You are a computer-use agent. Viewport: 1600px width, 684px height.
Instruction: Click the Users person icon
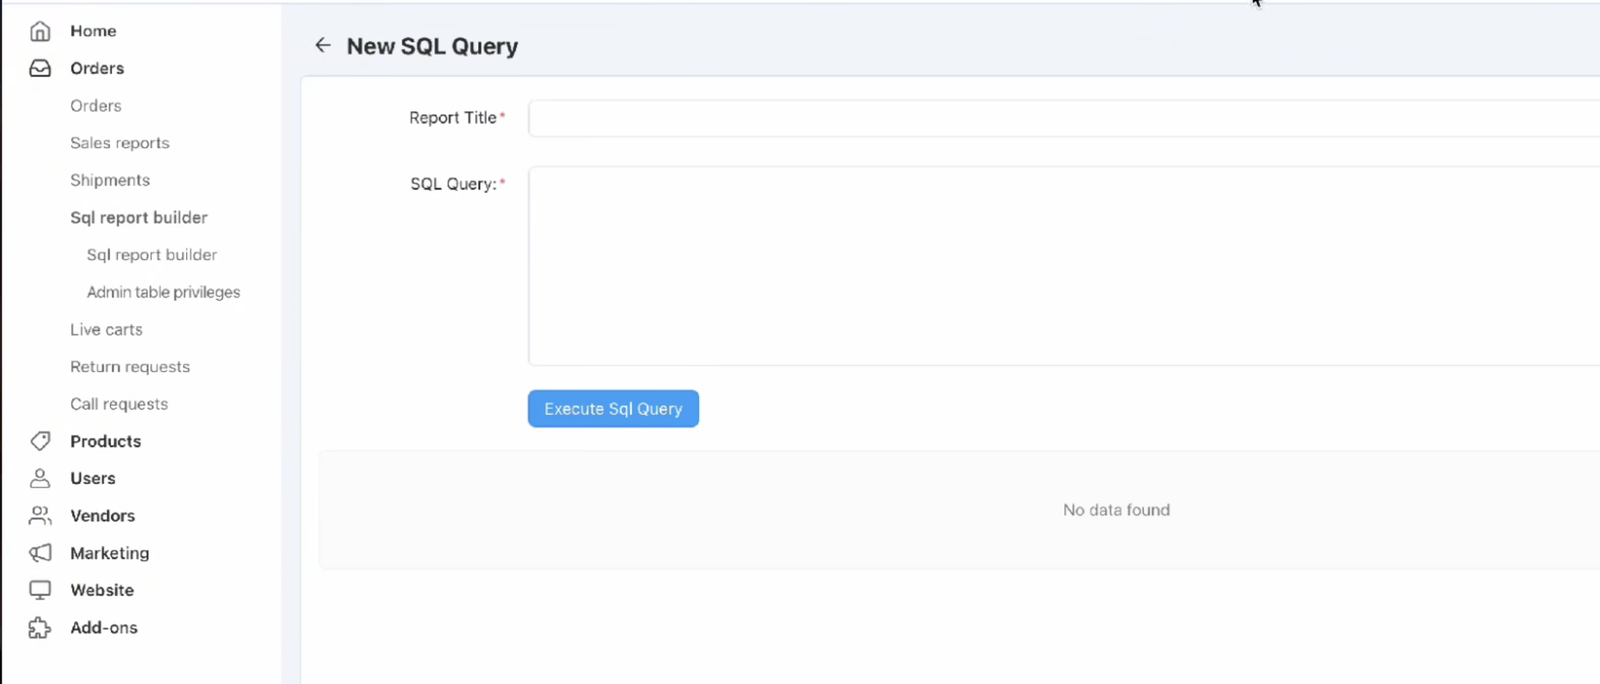tap(40, 478)
